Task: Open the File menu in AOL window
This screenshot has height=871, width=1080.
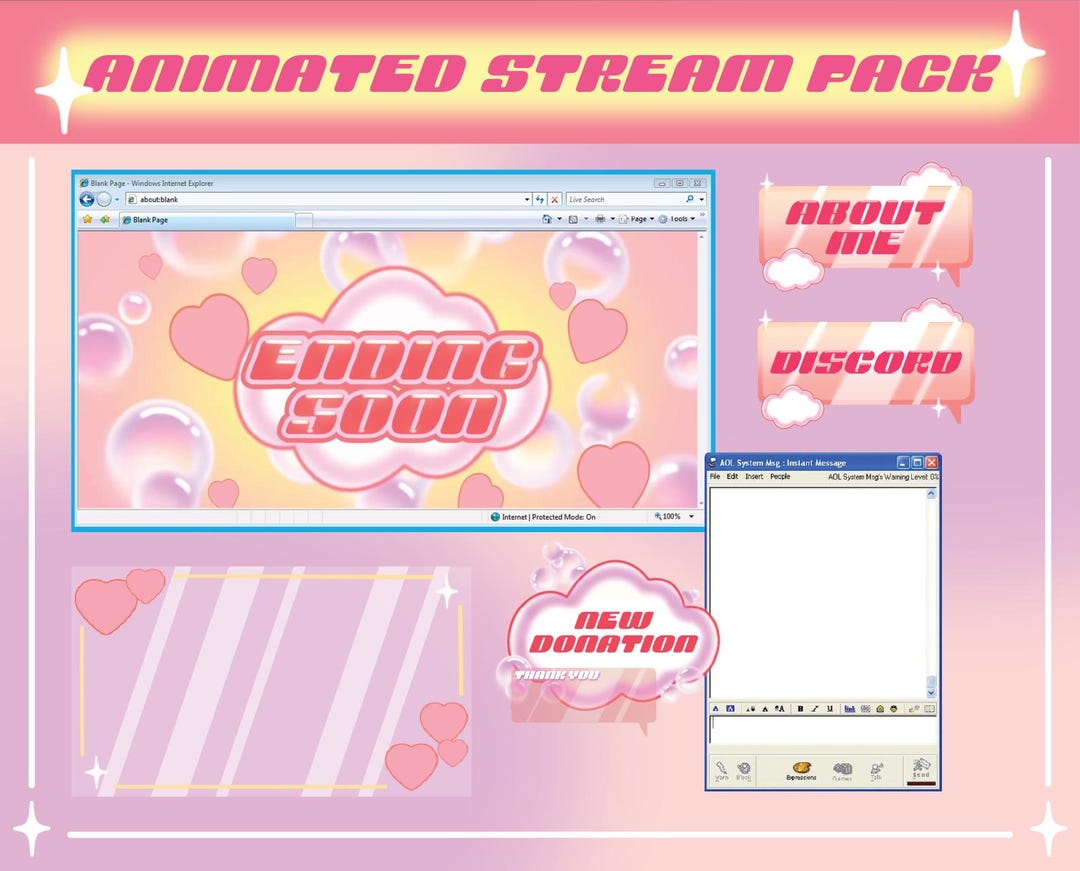Action: (714, 477)
